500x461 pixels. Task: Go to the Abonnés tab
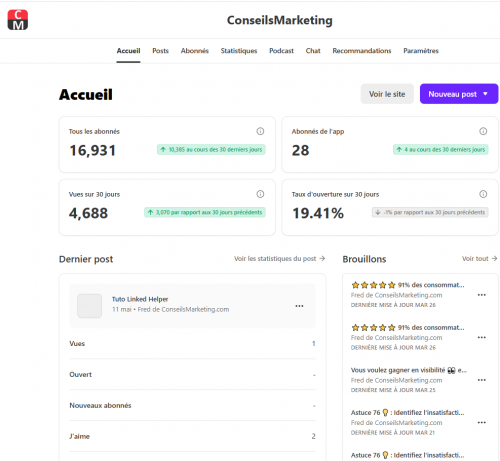pos(195,51)
